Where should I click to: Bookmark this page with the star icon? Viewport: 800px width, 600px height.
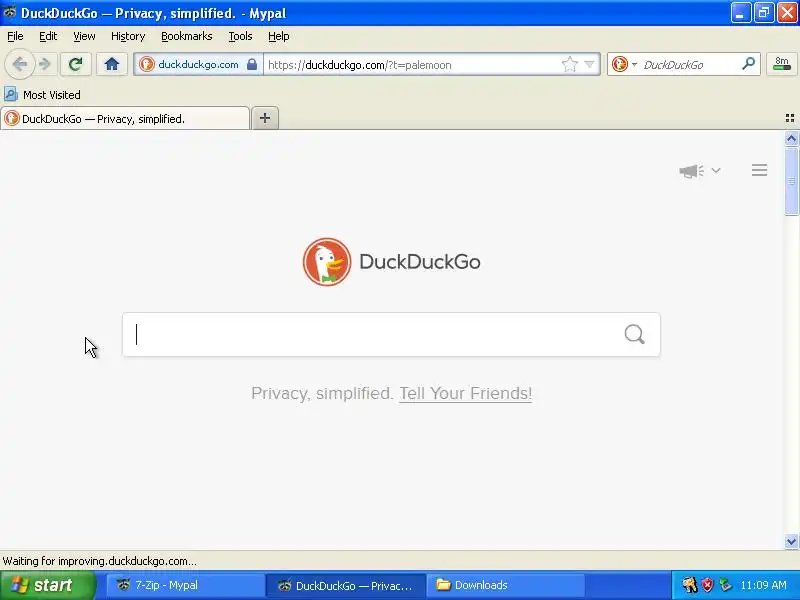coord(569,64)
